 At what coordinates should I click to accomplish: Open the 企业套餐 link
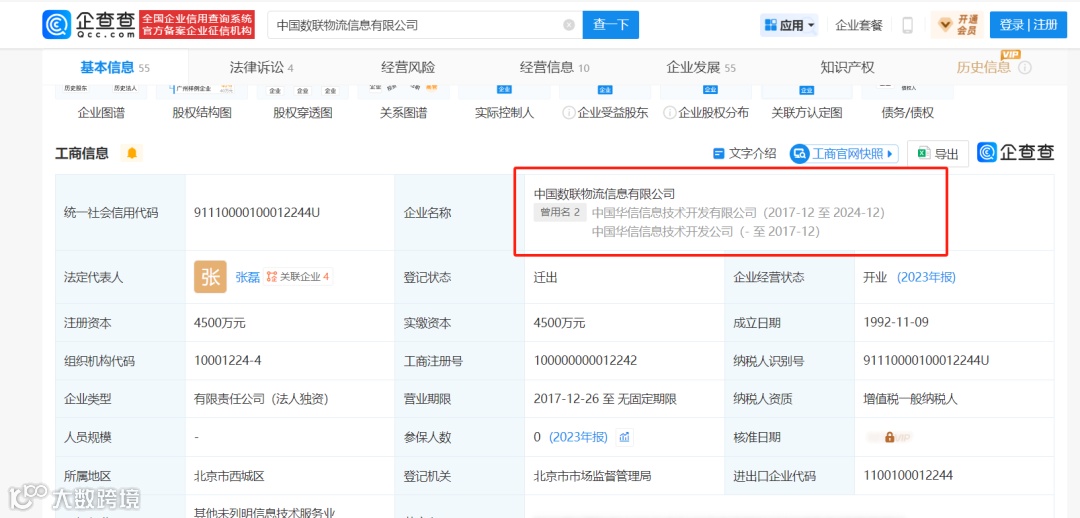[859, 25]
